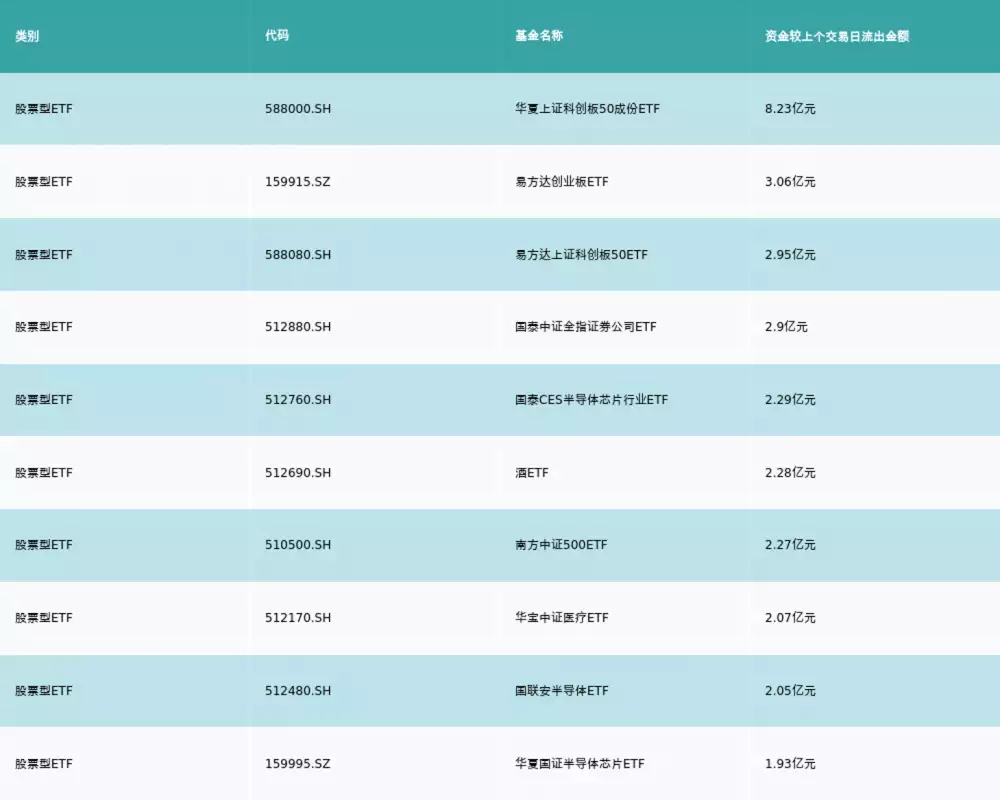Select code cell "512880.SH"
This screenshot has width=1000, height=800.
[x=298, y=327]
